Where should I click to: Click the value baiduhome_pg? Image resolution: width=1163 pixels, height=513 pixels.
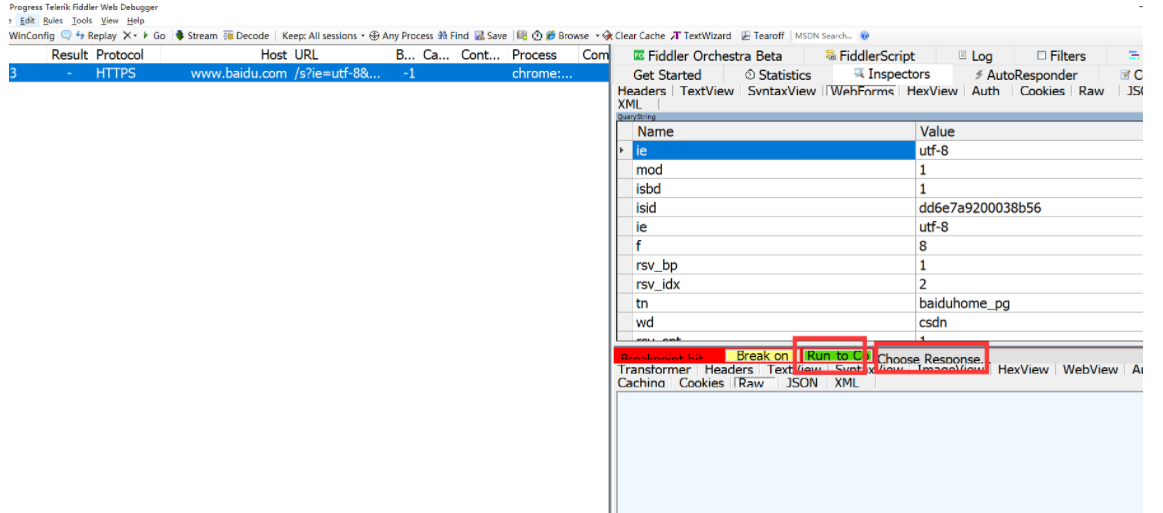tap(964, 302)
